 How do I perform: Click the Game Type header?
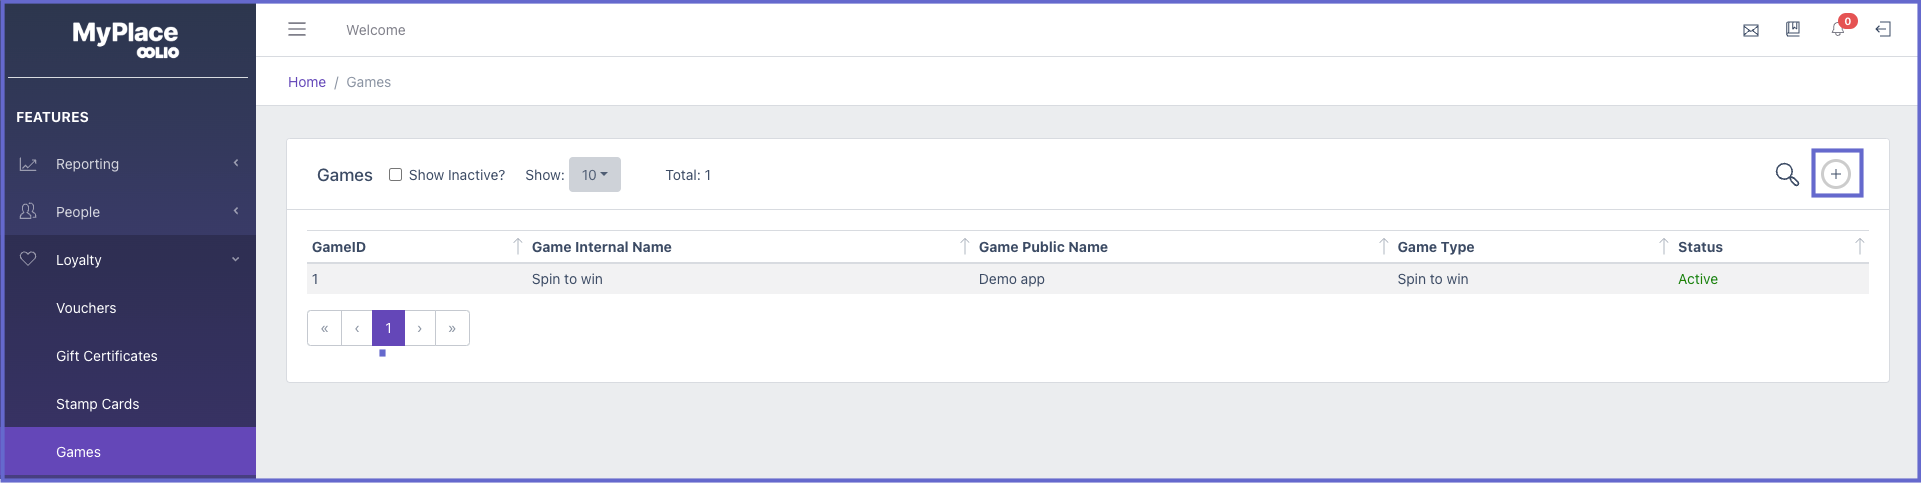(1436, 247)
